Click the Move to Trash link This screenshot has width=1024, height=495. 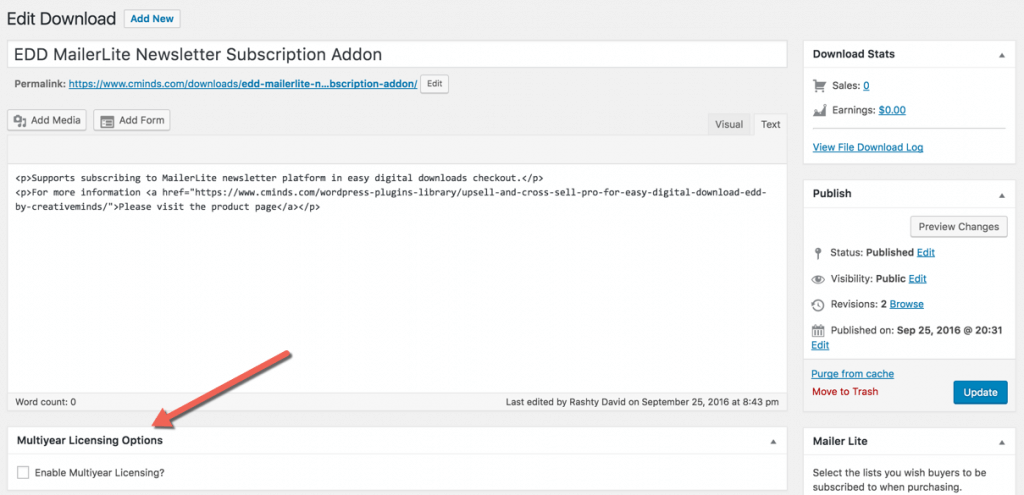click(844, 391)
